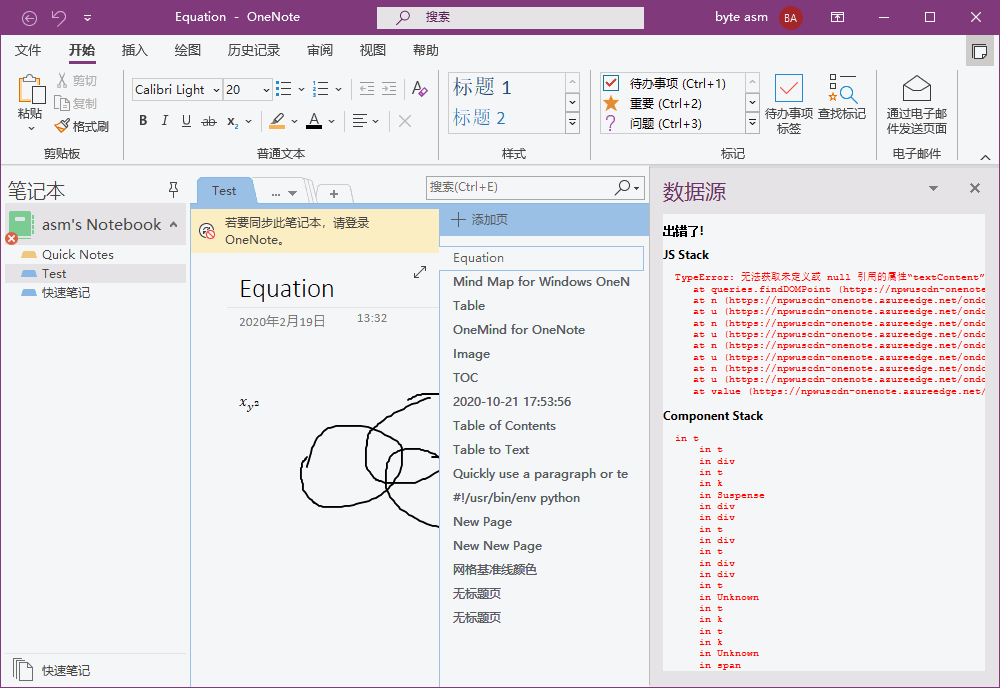This screenshot has height=688, width=1000.
Task: Open the font size dropdown
Action: click(266, 90)
